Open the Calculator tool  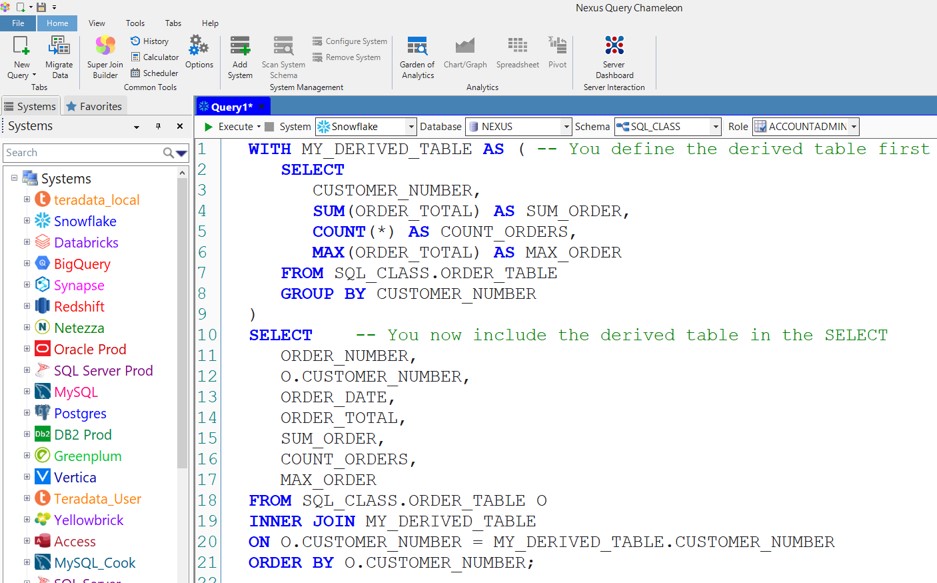click(x=154, y=57)
